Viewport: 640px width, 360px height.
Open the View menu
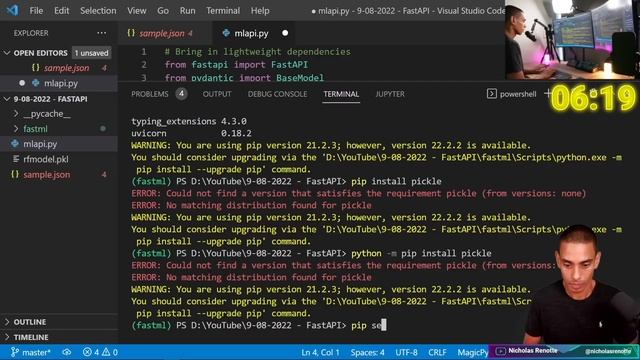pyautogui.click(x=137, y=11)
